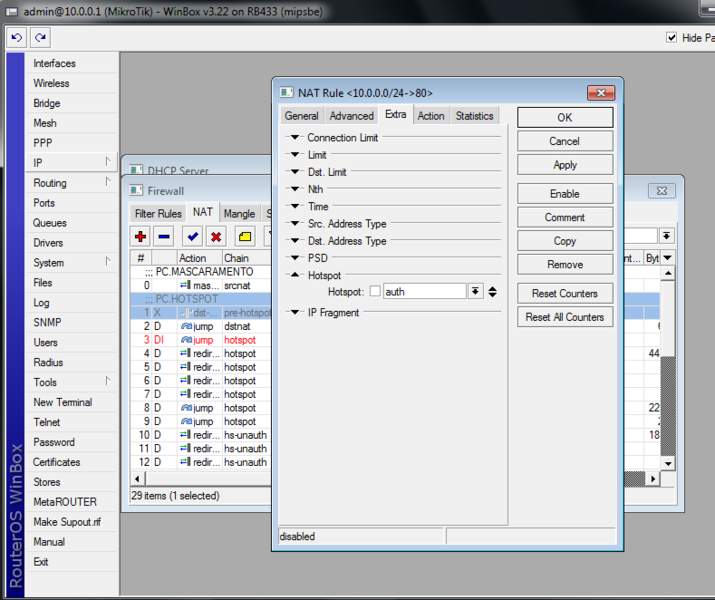Disable selected rule with red X icon
This screenshot has height=600, width=715.
pyautogui.click(x=216, y=236)
